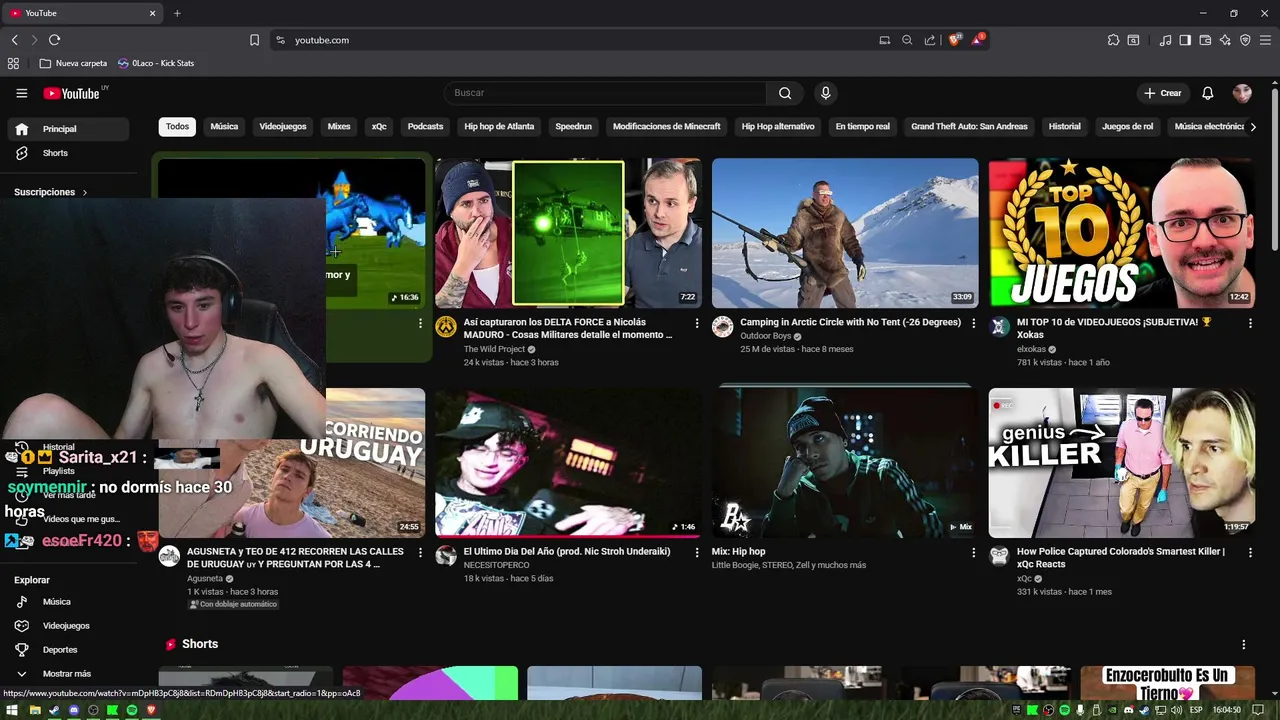Play the TOP 10 JUEGOS thumbnail
Image resolution: width=1280 pixels, height=720 pixels.
pyautogui.click(x=1122, y=233)
